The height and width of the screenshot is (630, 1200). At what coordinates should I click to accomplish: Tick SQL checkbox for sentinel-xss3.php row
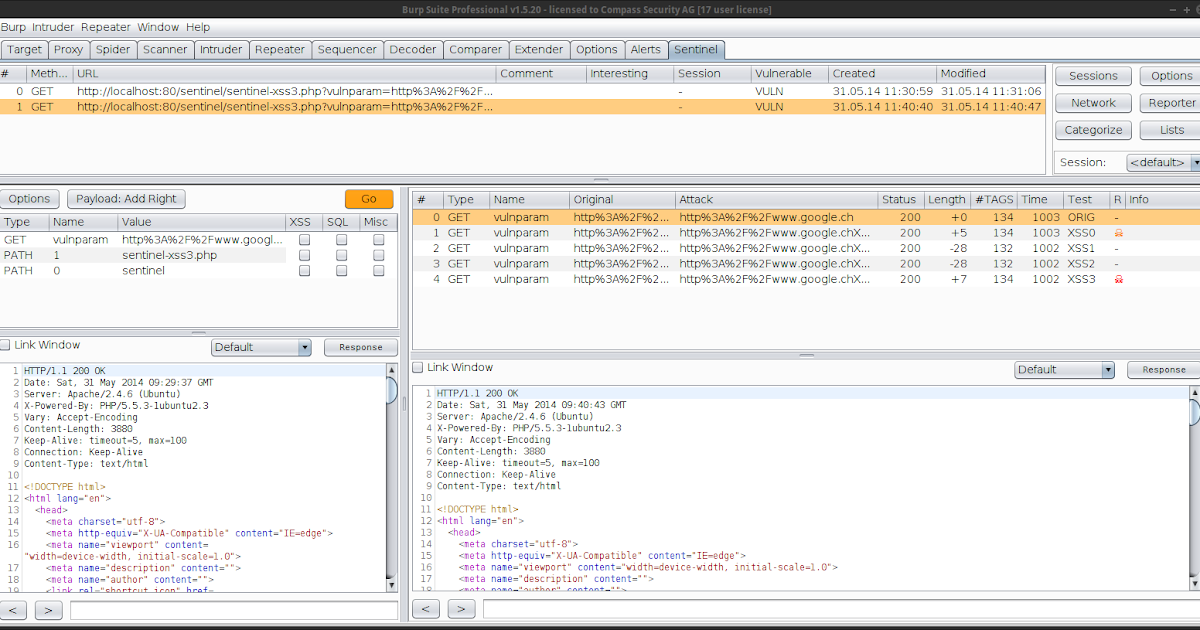(341, 256)
